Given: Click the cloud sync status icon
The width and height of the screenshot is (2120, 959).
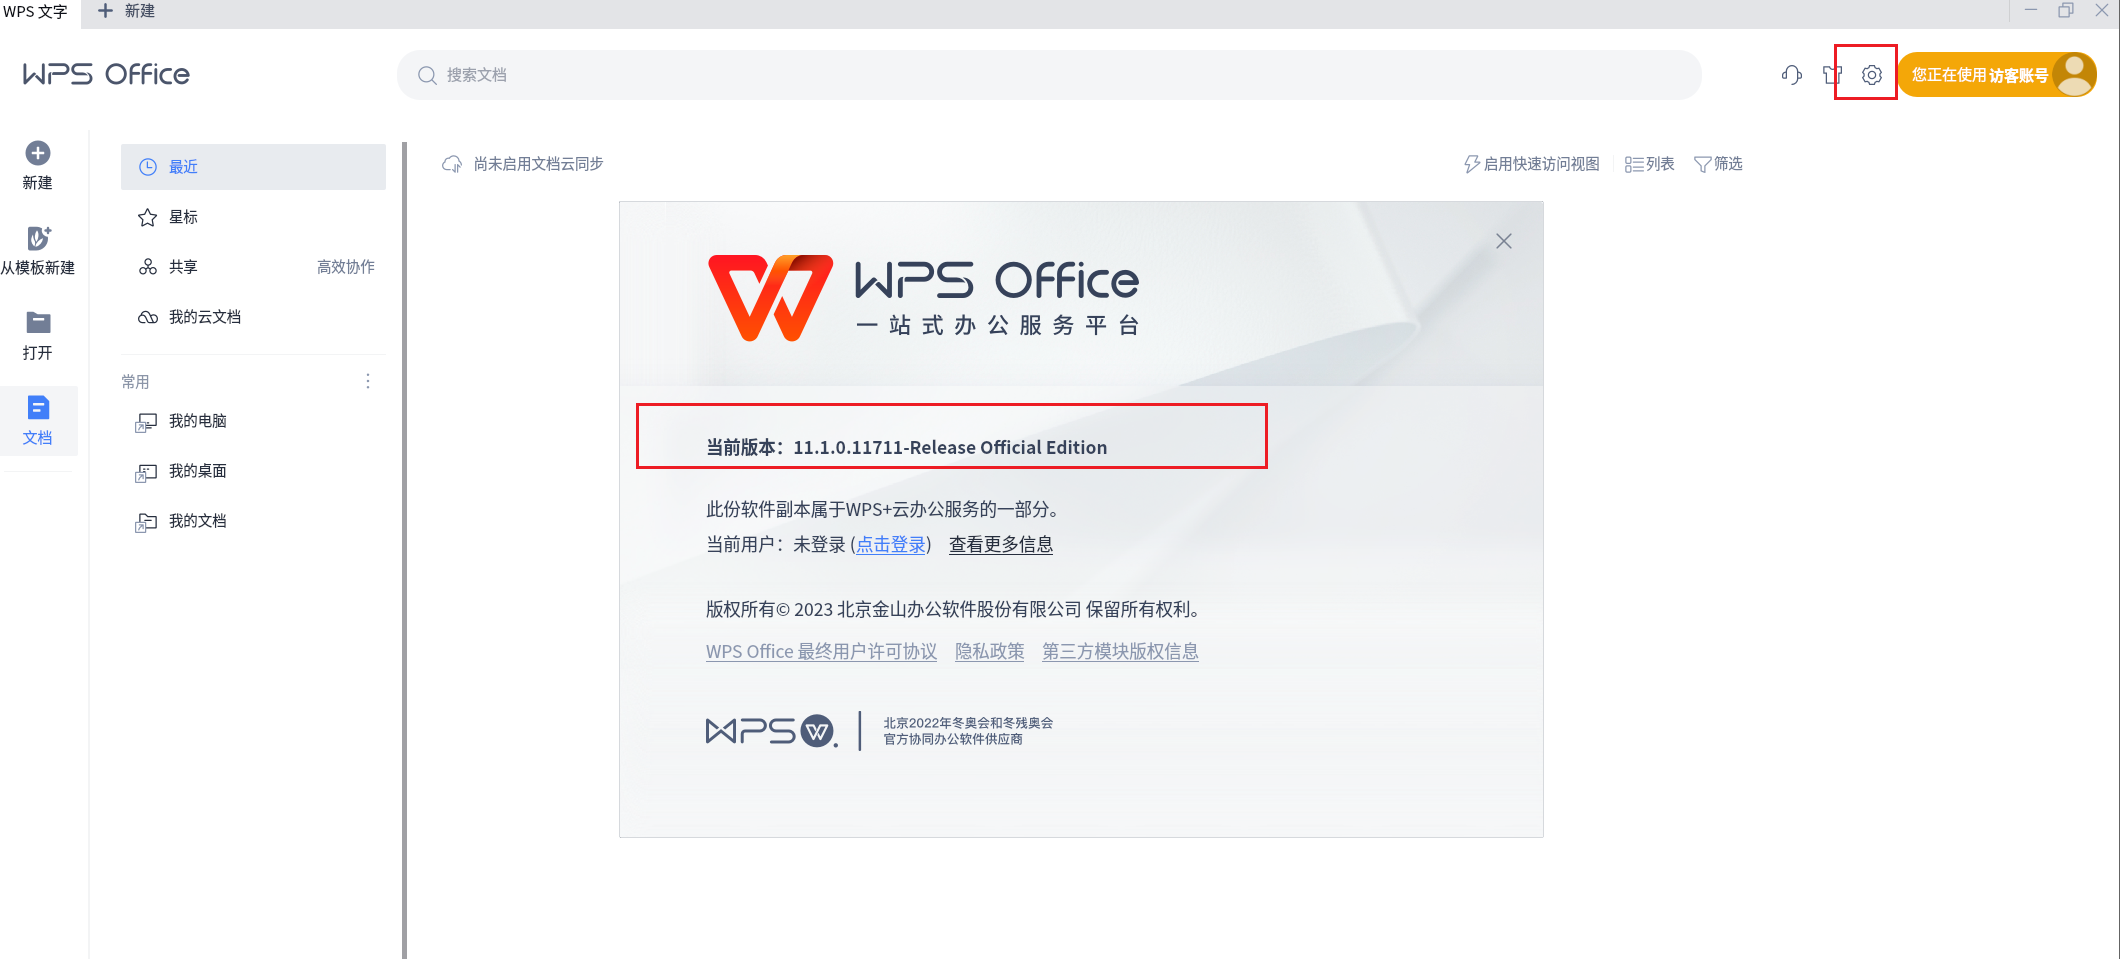Looking at the screenshot, I should pos(452,164).
